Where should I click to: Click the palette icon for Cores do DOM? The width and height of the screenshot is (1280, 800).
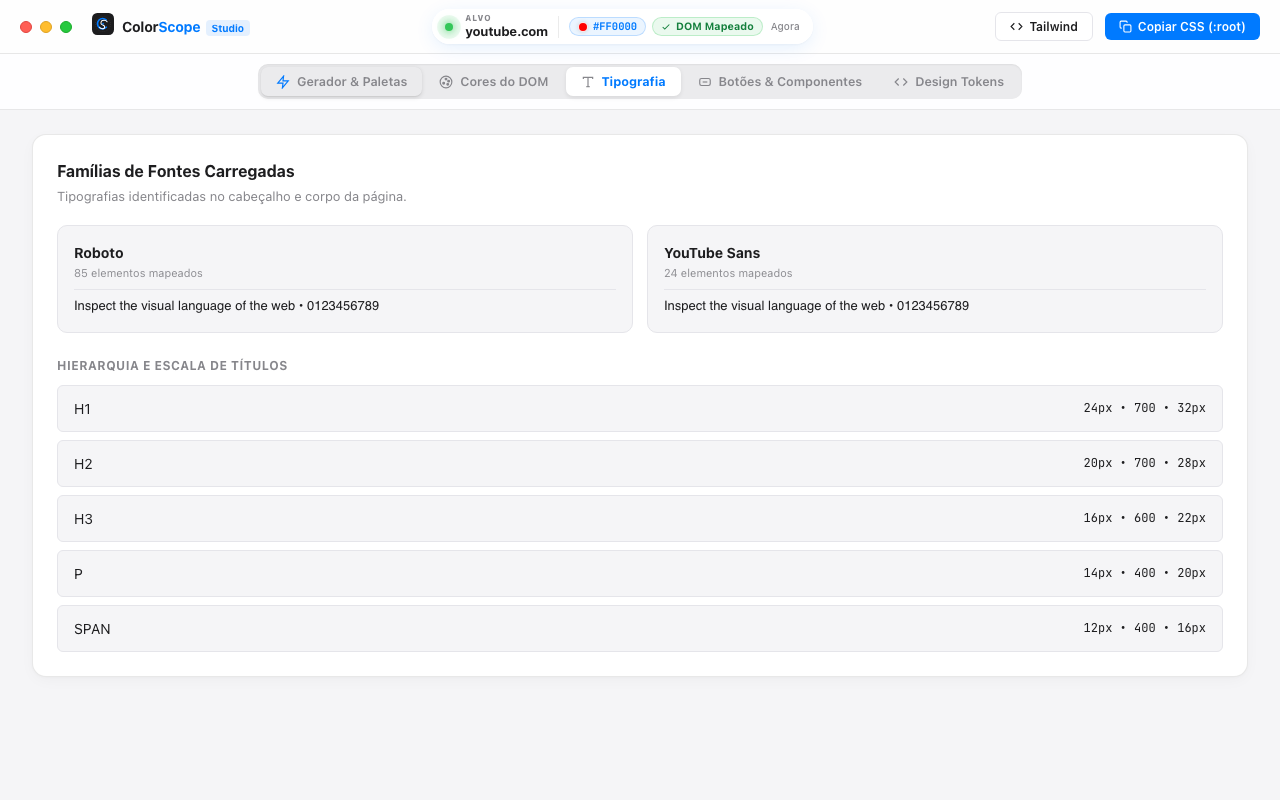(446, 82)
